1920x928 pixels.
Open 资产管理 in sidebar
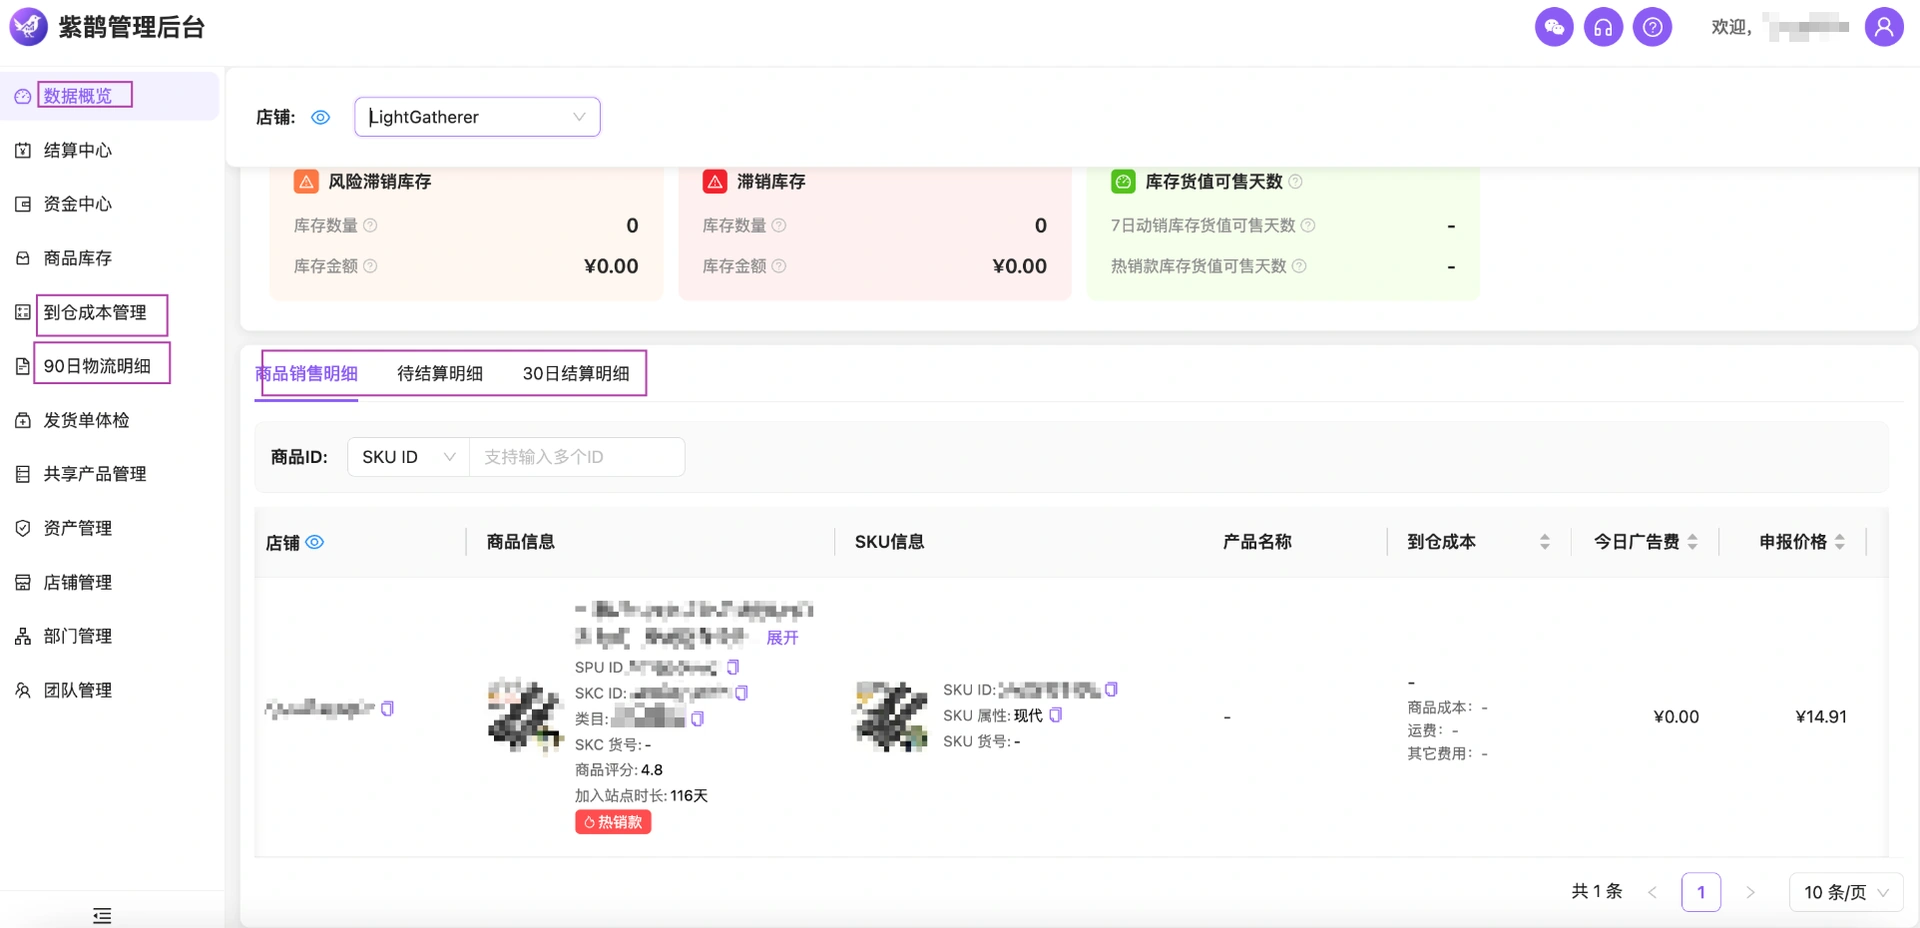110,528
